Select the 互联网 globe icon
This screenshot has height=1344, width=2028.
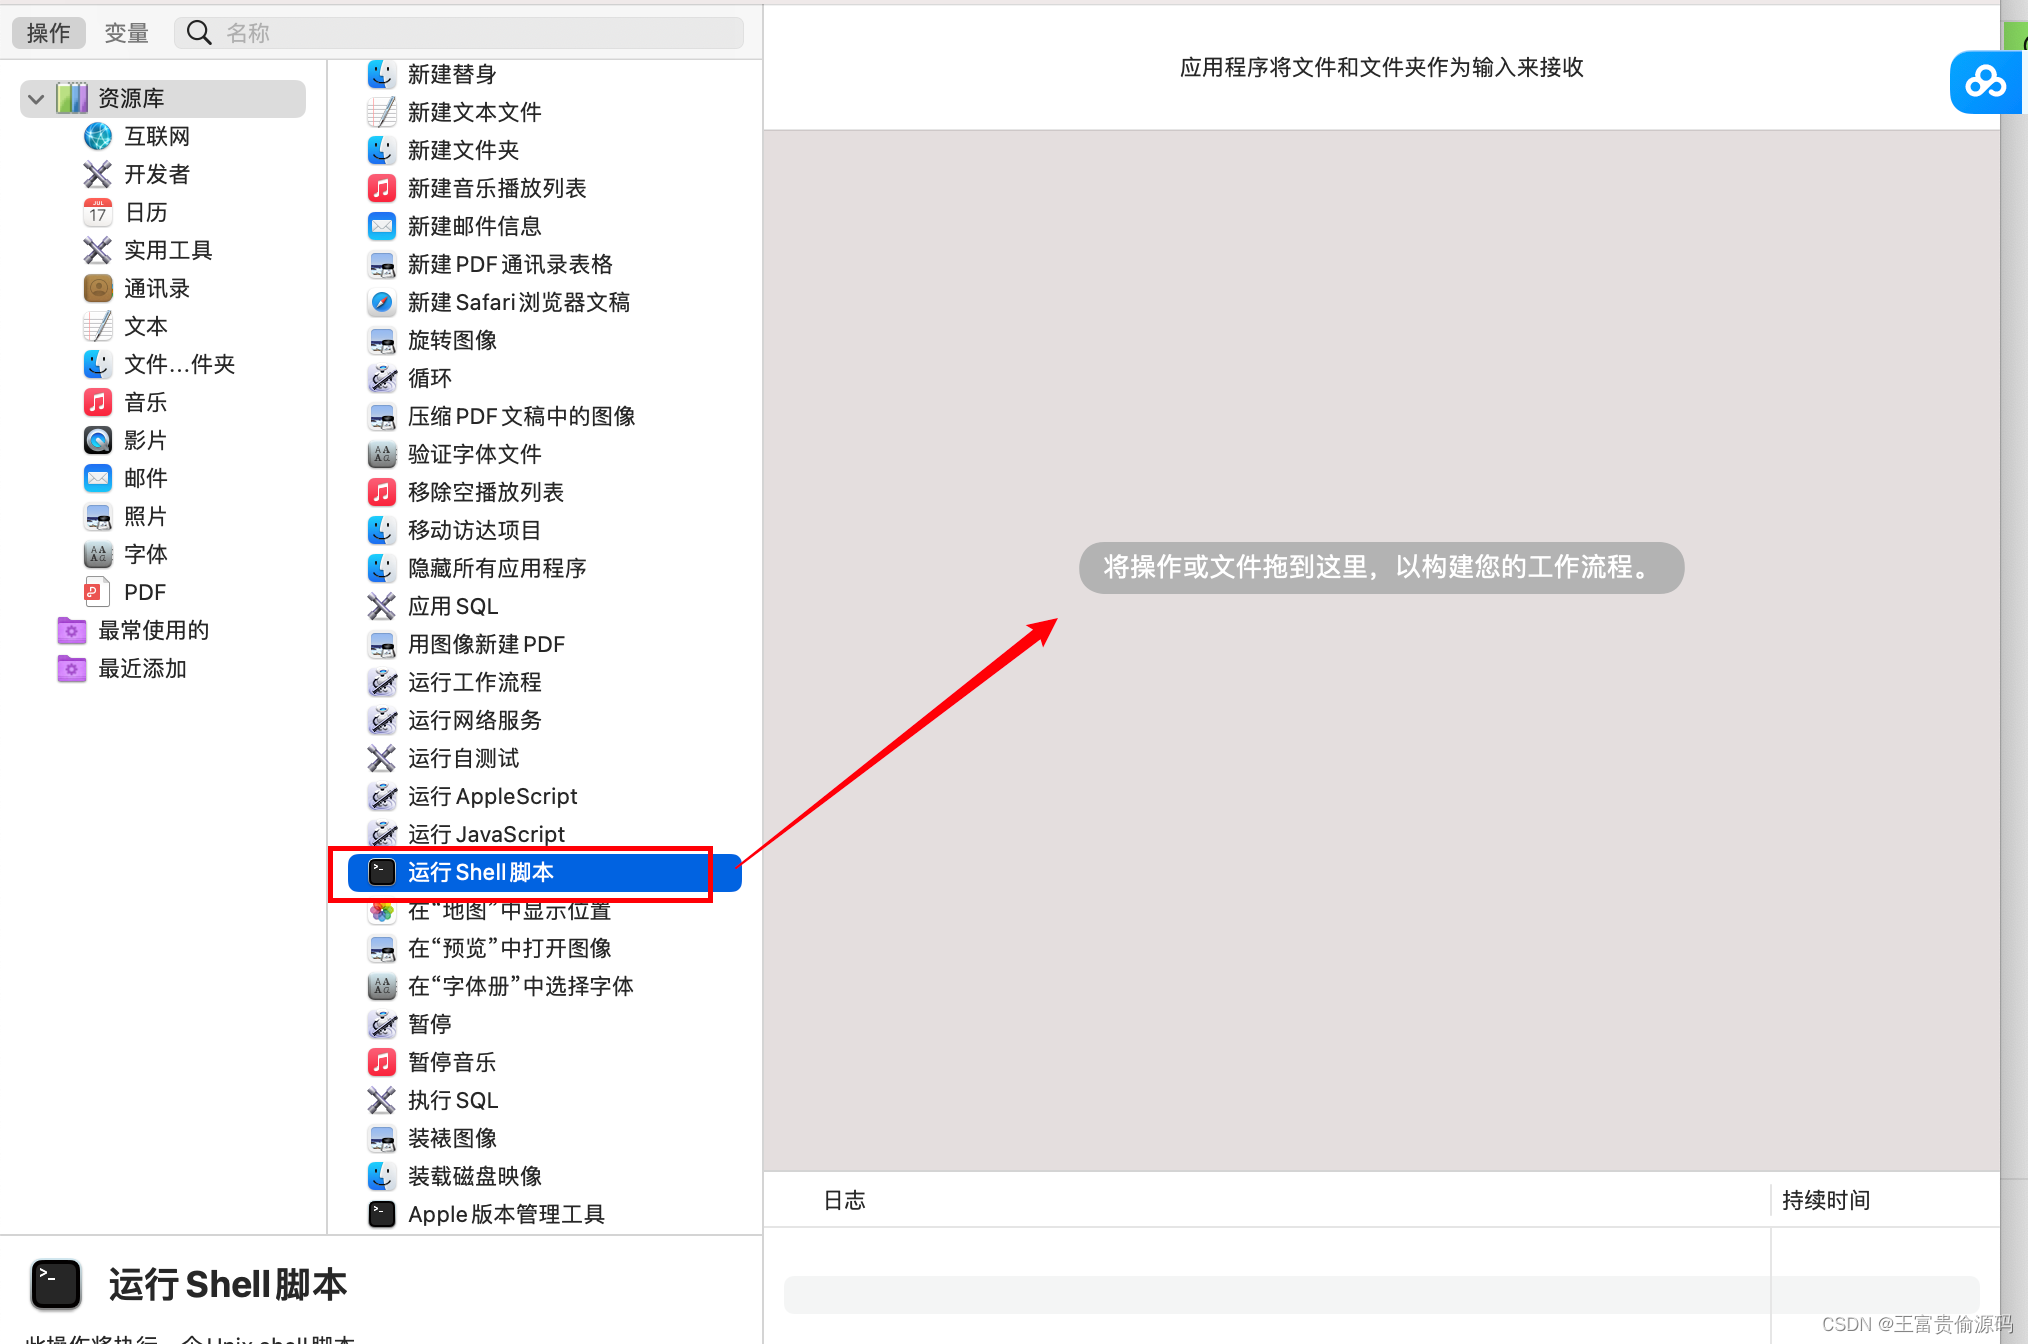click(x=98, y=136)
